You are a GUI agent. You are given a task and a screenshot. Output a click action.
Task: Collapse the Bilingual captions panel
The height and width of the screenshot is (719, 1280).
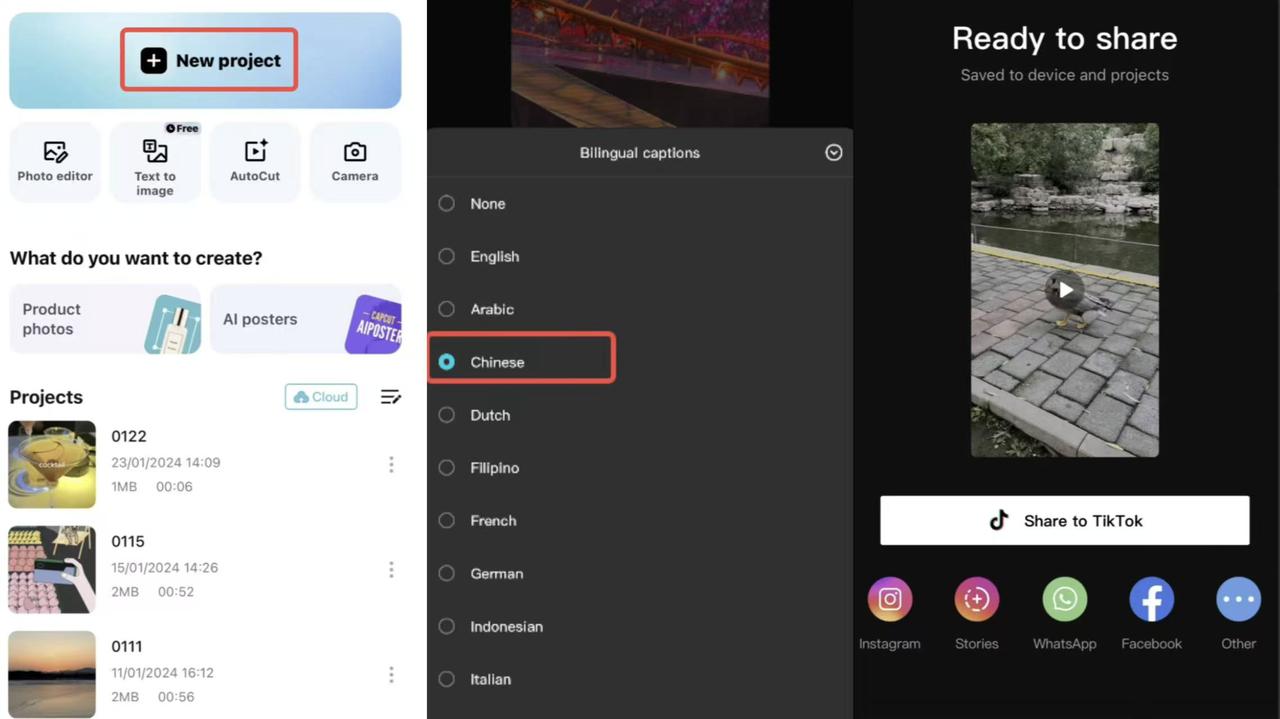(834, 153)
